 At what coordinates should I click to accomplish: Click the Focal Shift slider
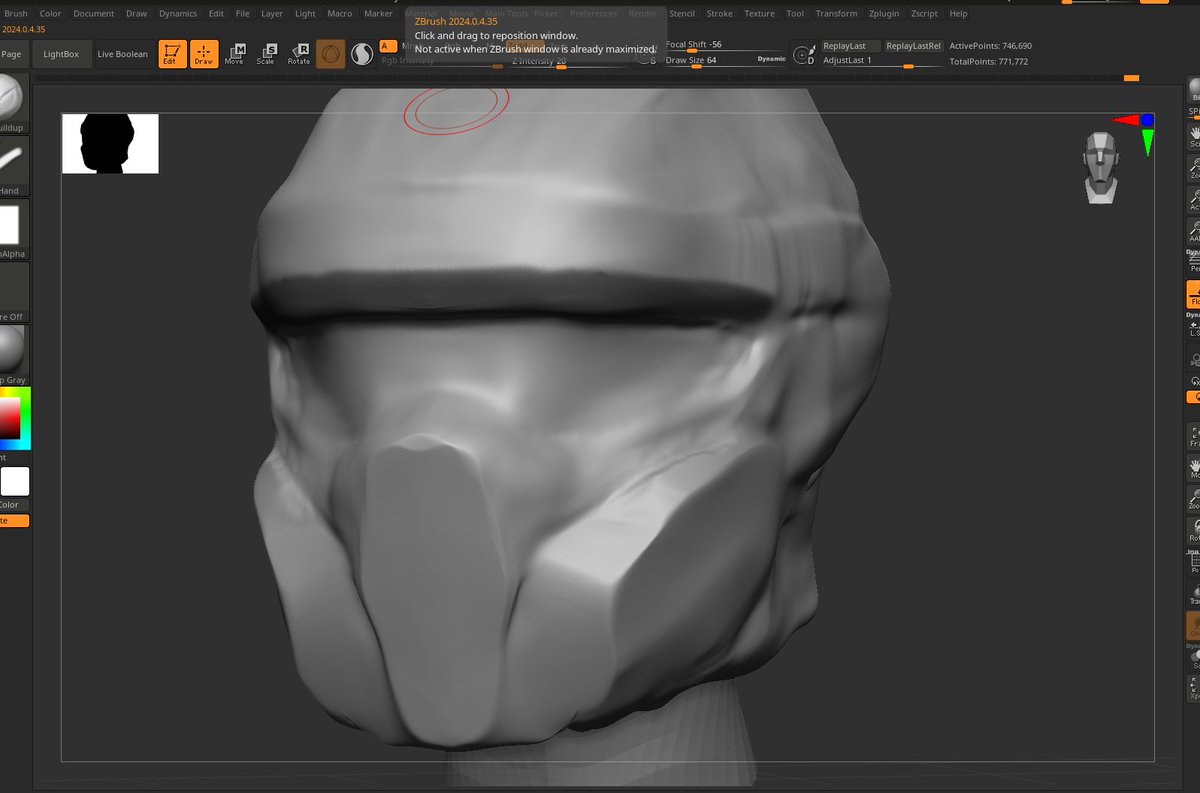(x=727, y=46)
